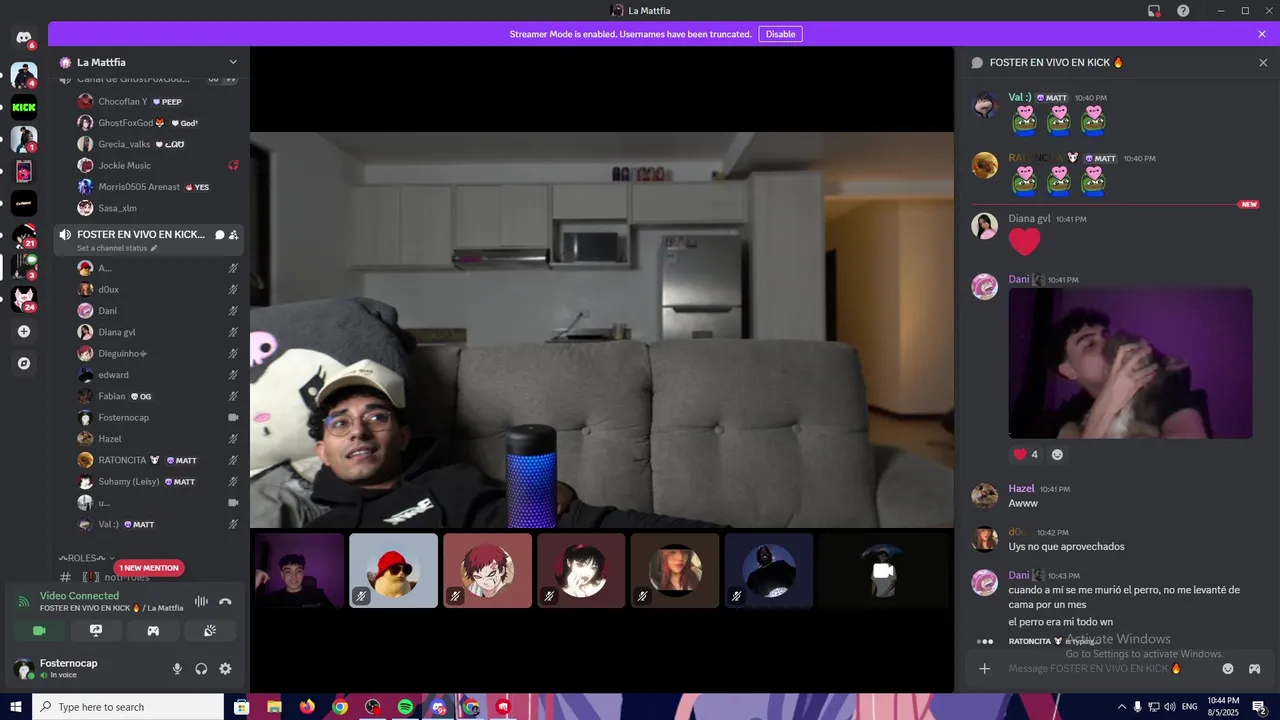Open system volume control in tray

(x=1169, y=707)
